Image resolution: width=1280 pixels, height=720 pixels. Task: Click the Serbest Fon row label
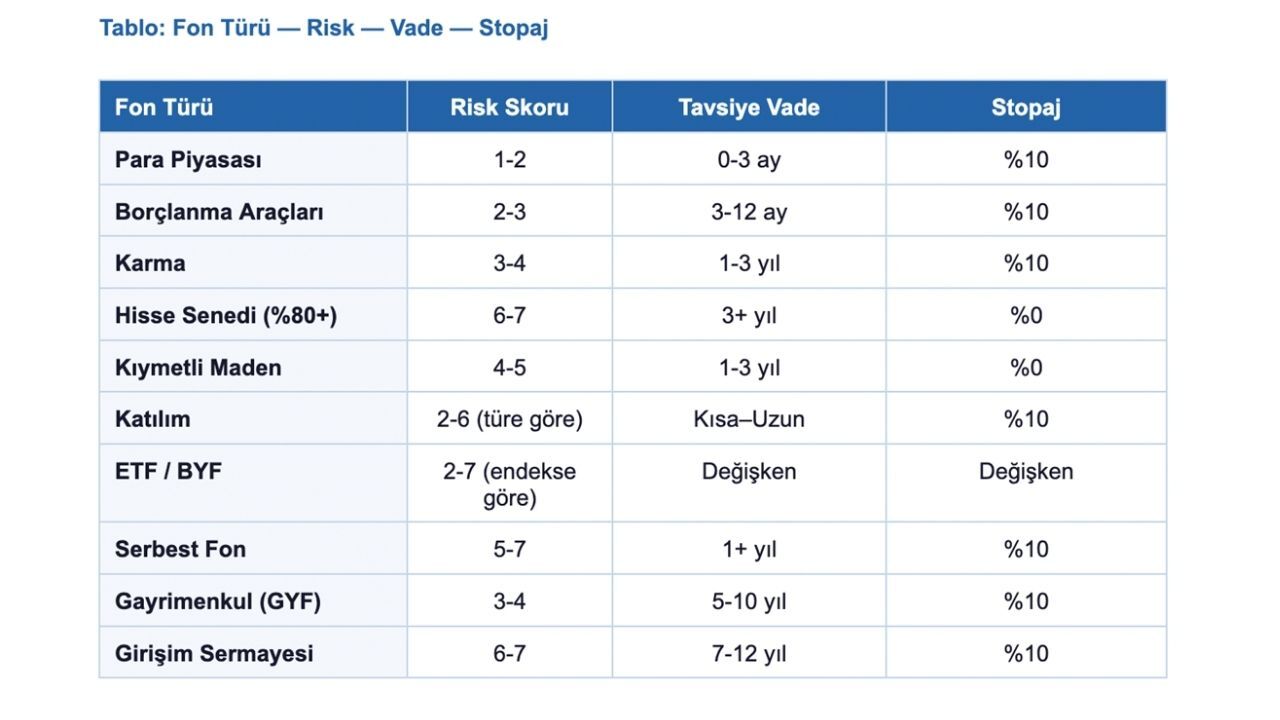[180, 550]
